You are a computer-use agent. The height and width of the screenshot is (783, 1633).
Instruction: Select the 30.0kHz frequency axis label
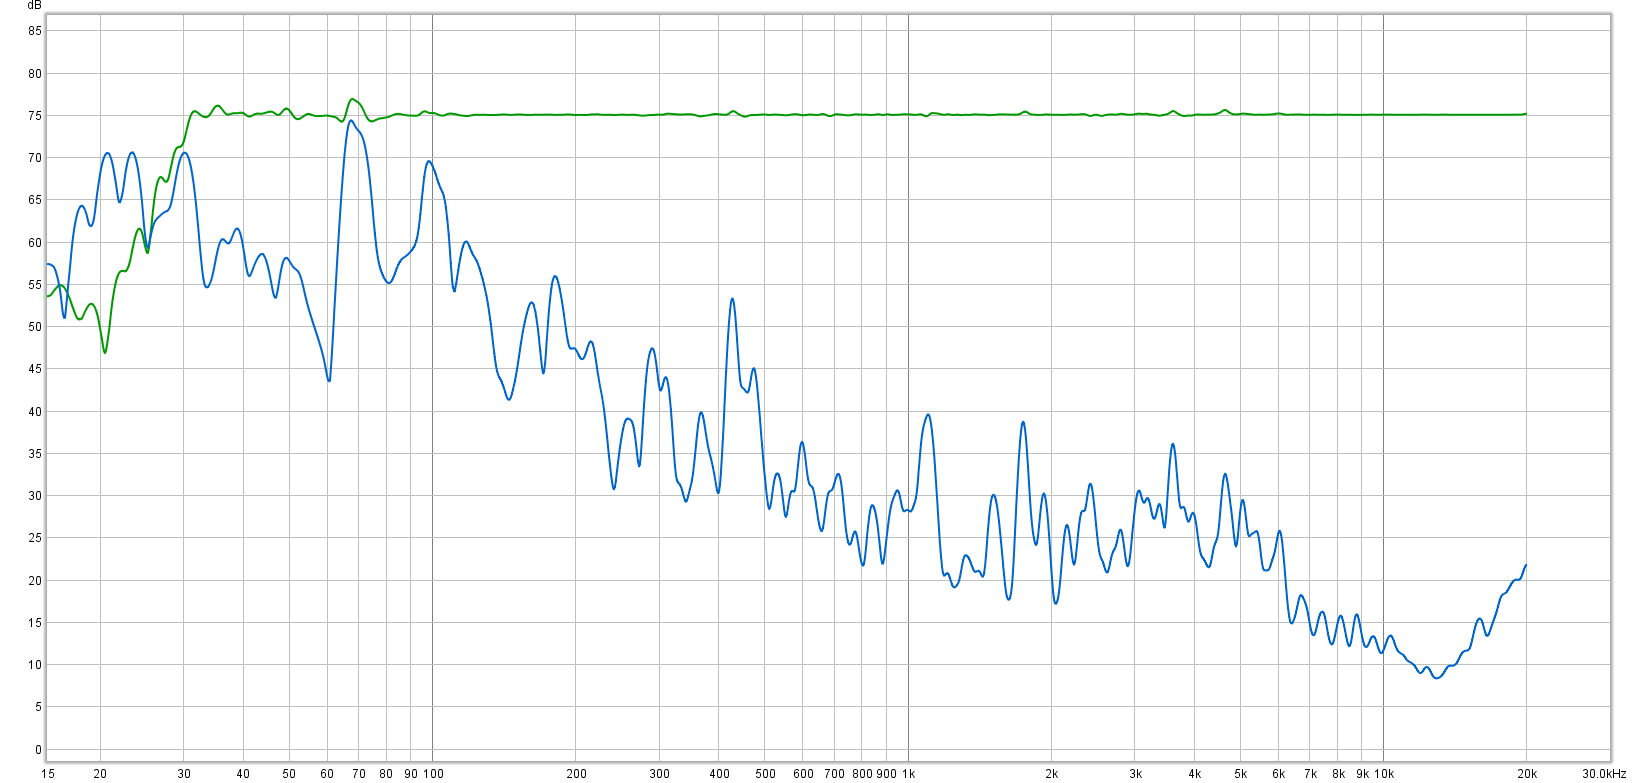coord(1604,774)
